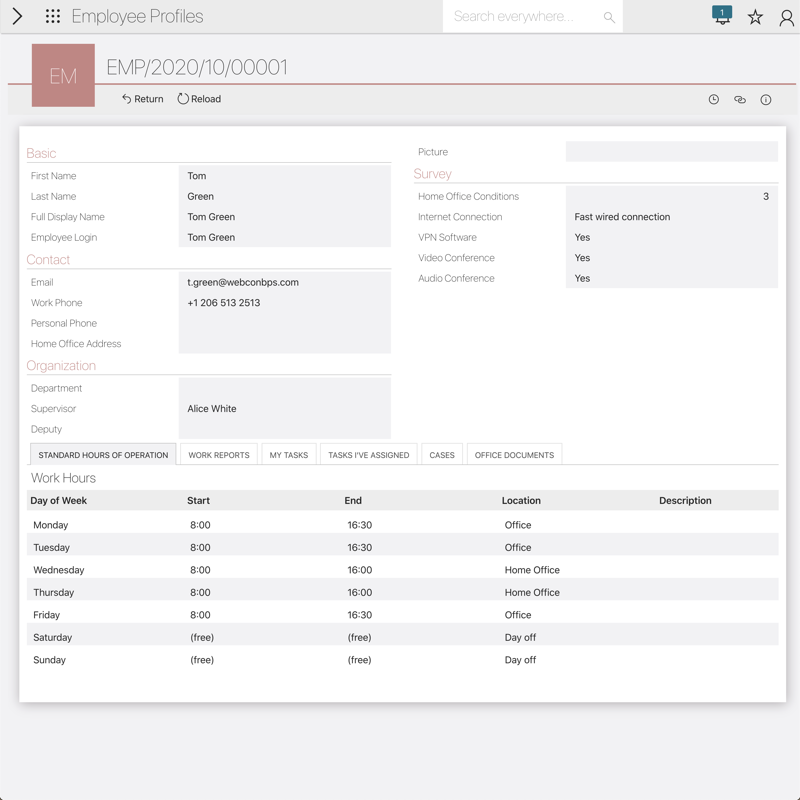This screenshot has height=800, width=800.
Task: Go to the Cases tab
Action: (x=442, y=455)
